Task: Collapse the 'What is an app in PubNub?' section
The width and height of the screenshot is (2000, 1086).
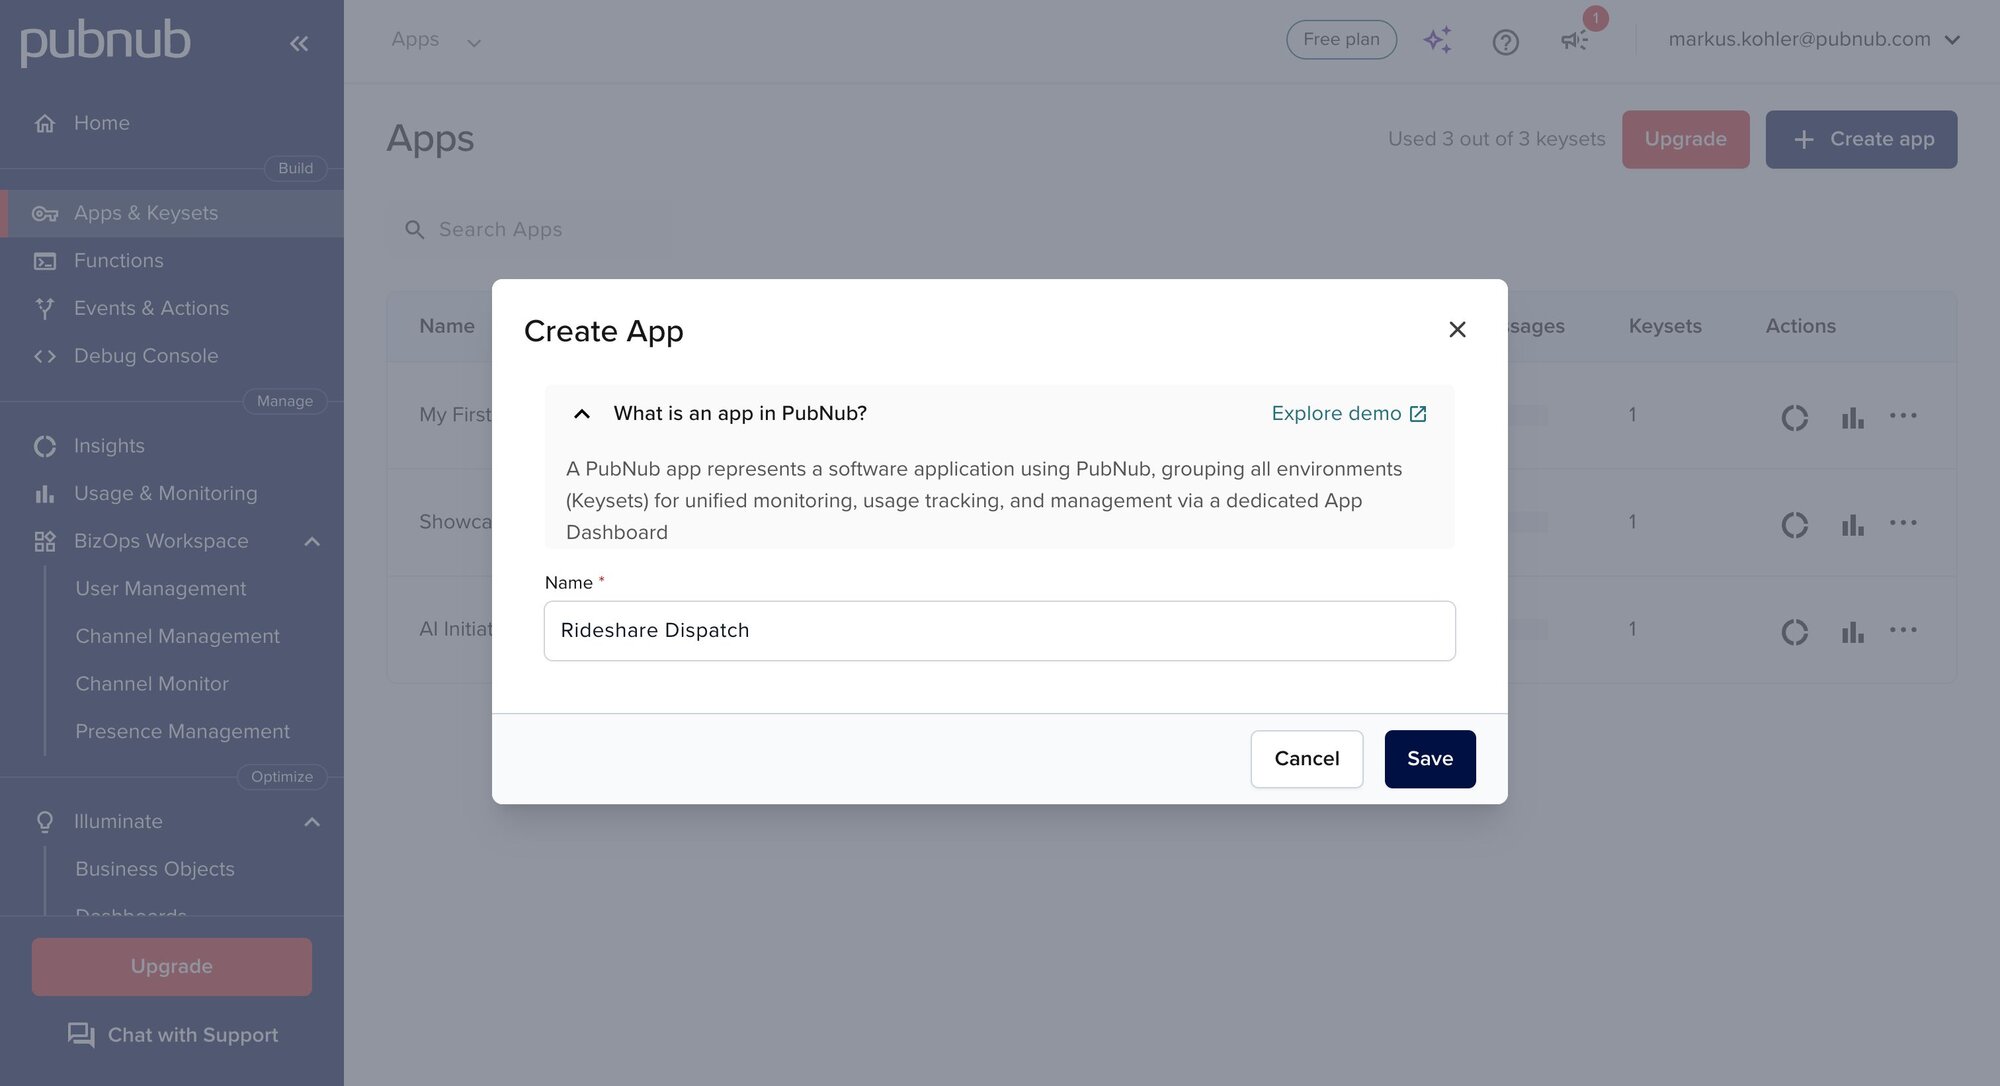Action: 581,414
